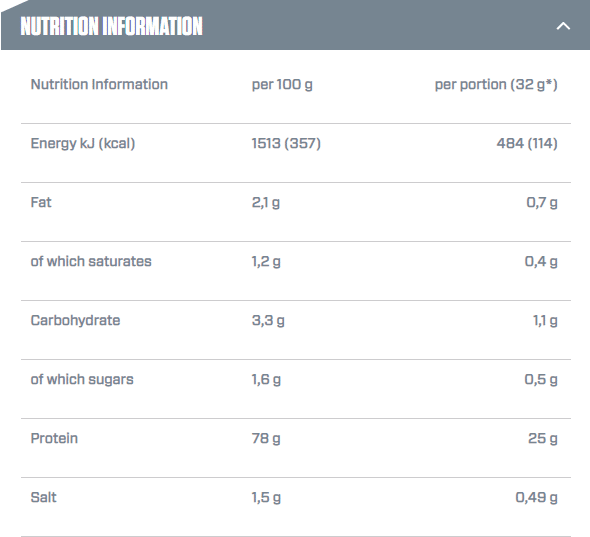Select the 0,49 g salt portion value

coord(537,497)
